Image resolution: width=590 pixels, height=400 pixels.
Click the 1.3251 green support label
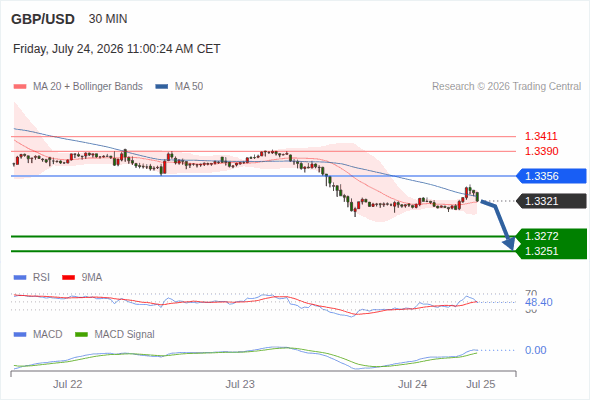point(542,251)
